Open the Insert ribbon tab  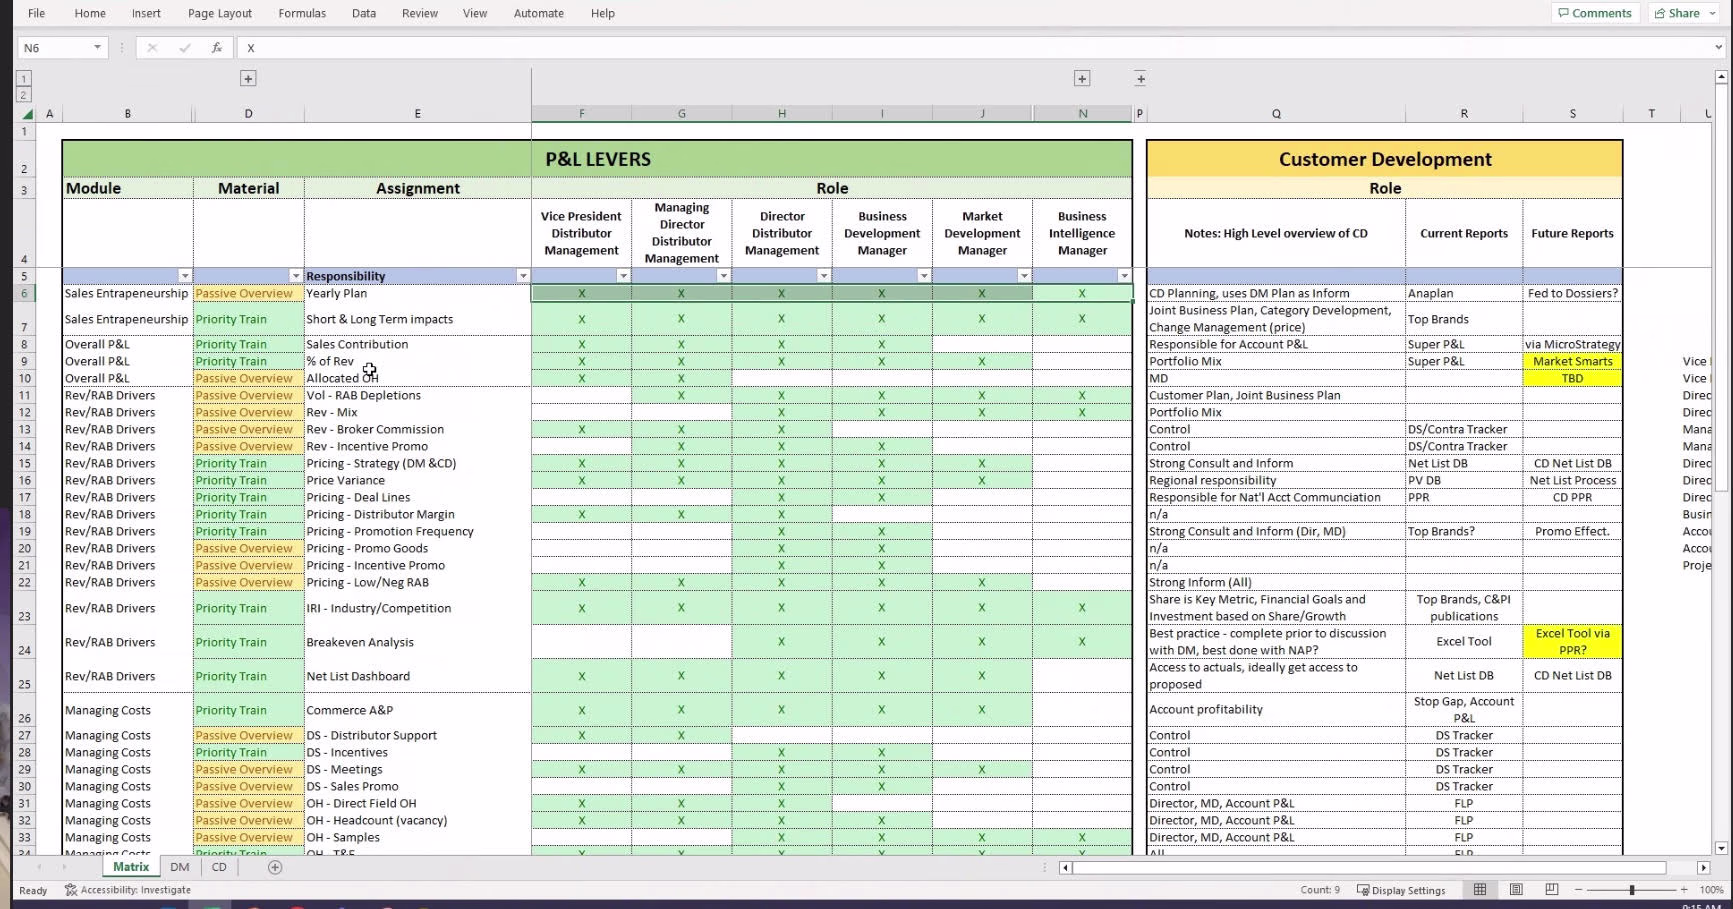[x=146, y=13]
